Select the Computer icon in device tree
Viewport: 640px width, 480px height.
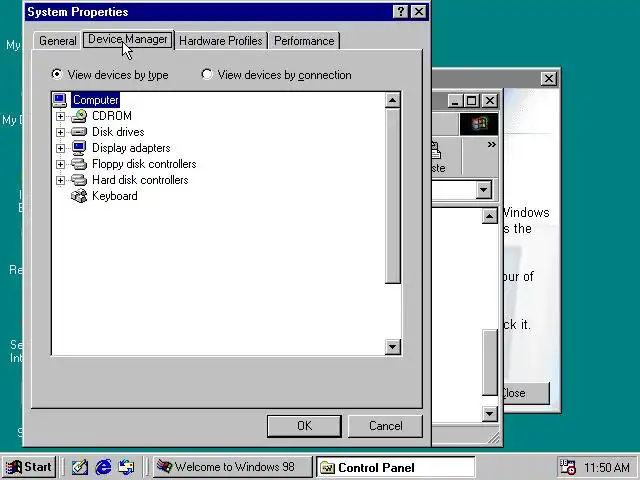coord(60,100)
